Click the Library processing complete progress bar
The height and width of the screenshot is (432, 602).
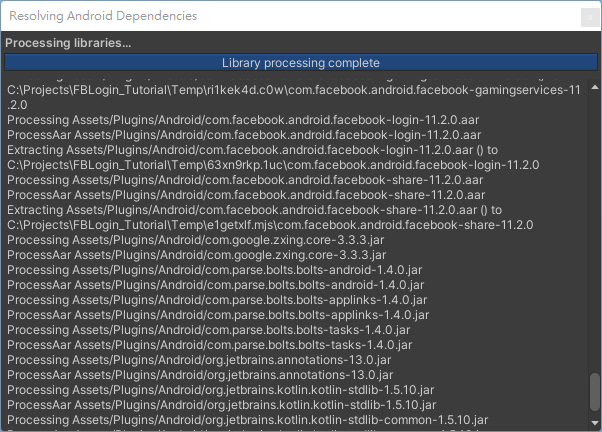pos(301,63)
